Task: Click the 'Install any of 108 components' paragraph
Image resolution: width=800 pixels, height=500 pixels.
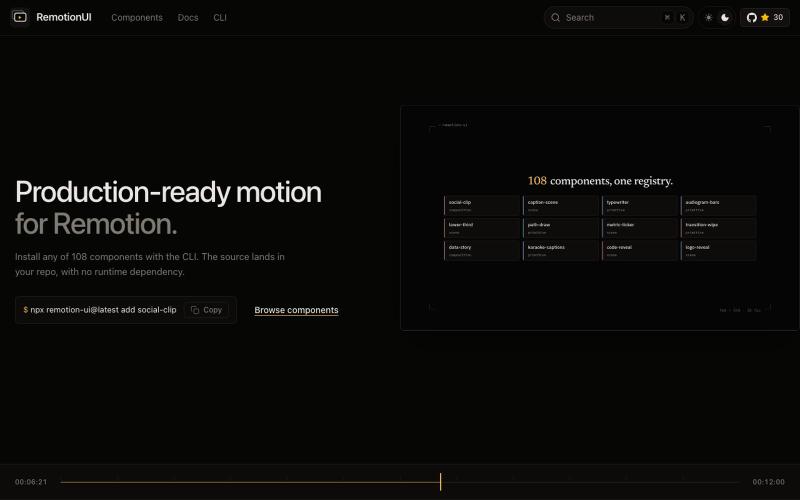Action: click(x=150, y=264)
